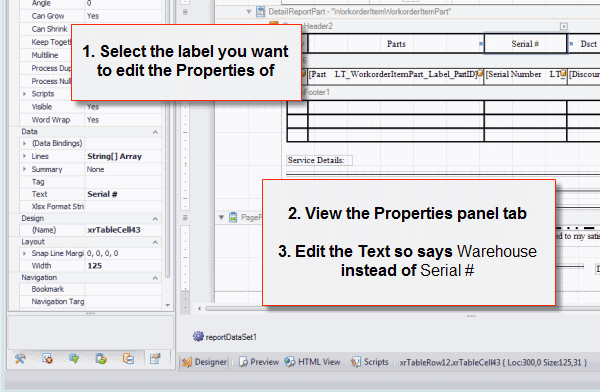Select the 'Service Details:' label
Screen dimensions: 600x392
319,160
